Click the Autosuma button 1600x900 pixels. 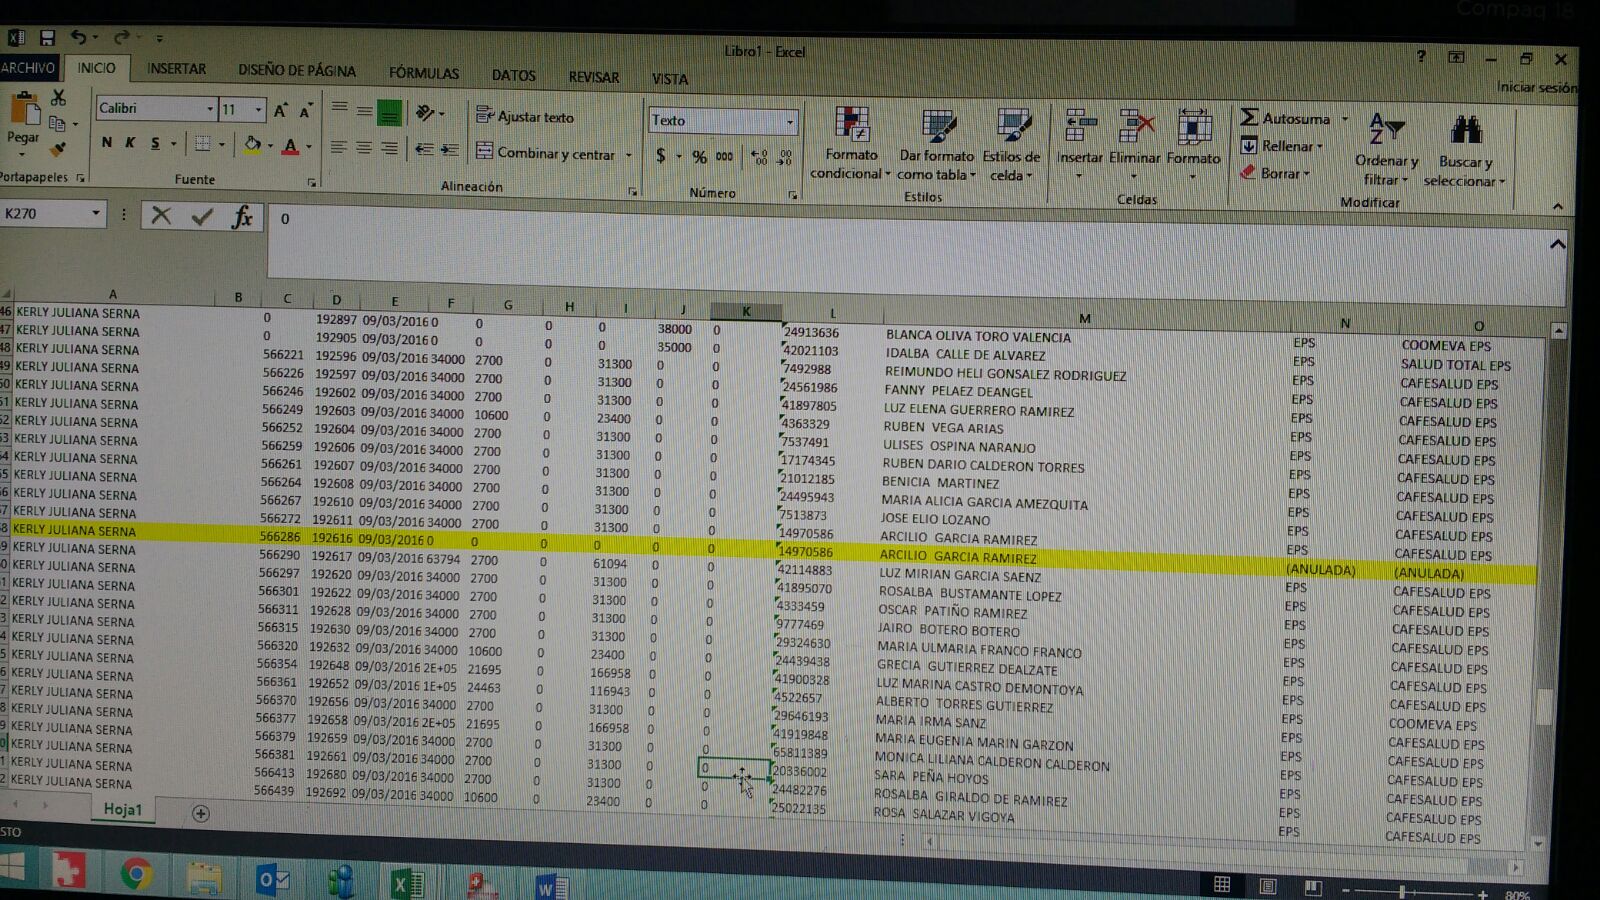pyautogui.click(x=1285, y=118)
